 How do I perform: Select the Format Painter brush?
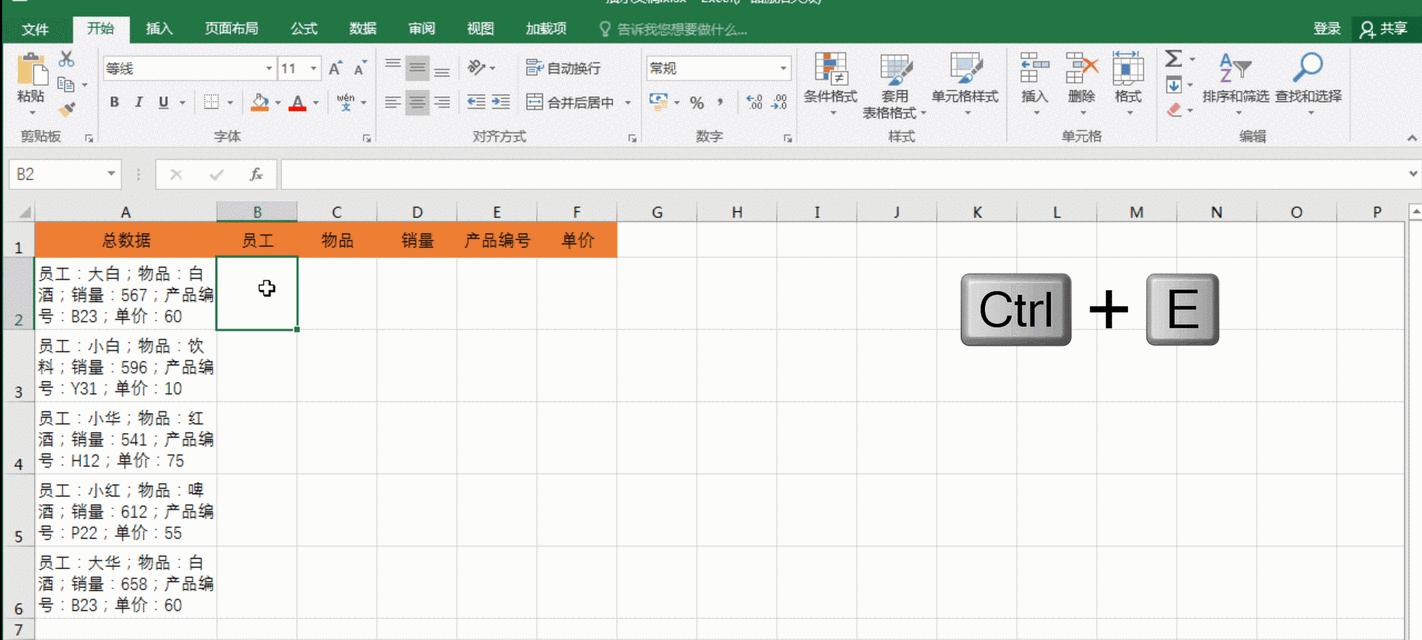click(x=67, y=109)
